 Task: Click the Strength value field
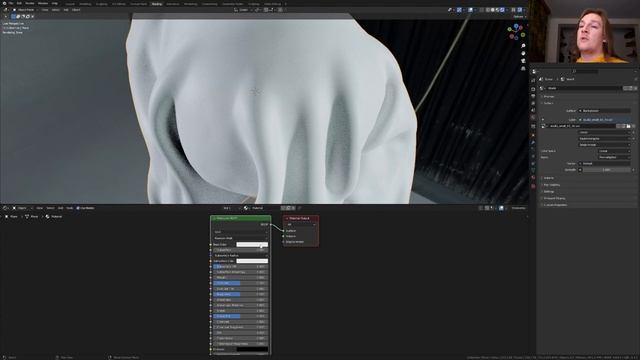(x=607, y=170)
